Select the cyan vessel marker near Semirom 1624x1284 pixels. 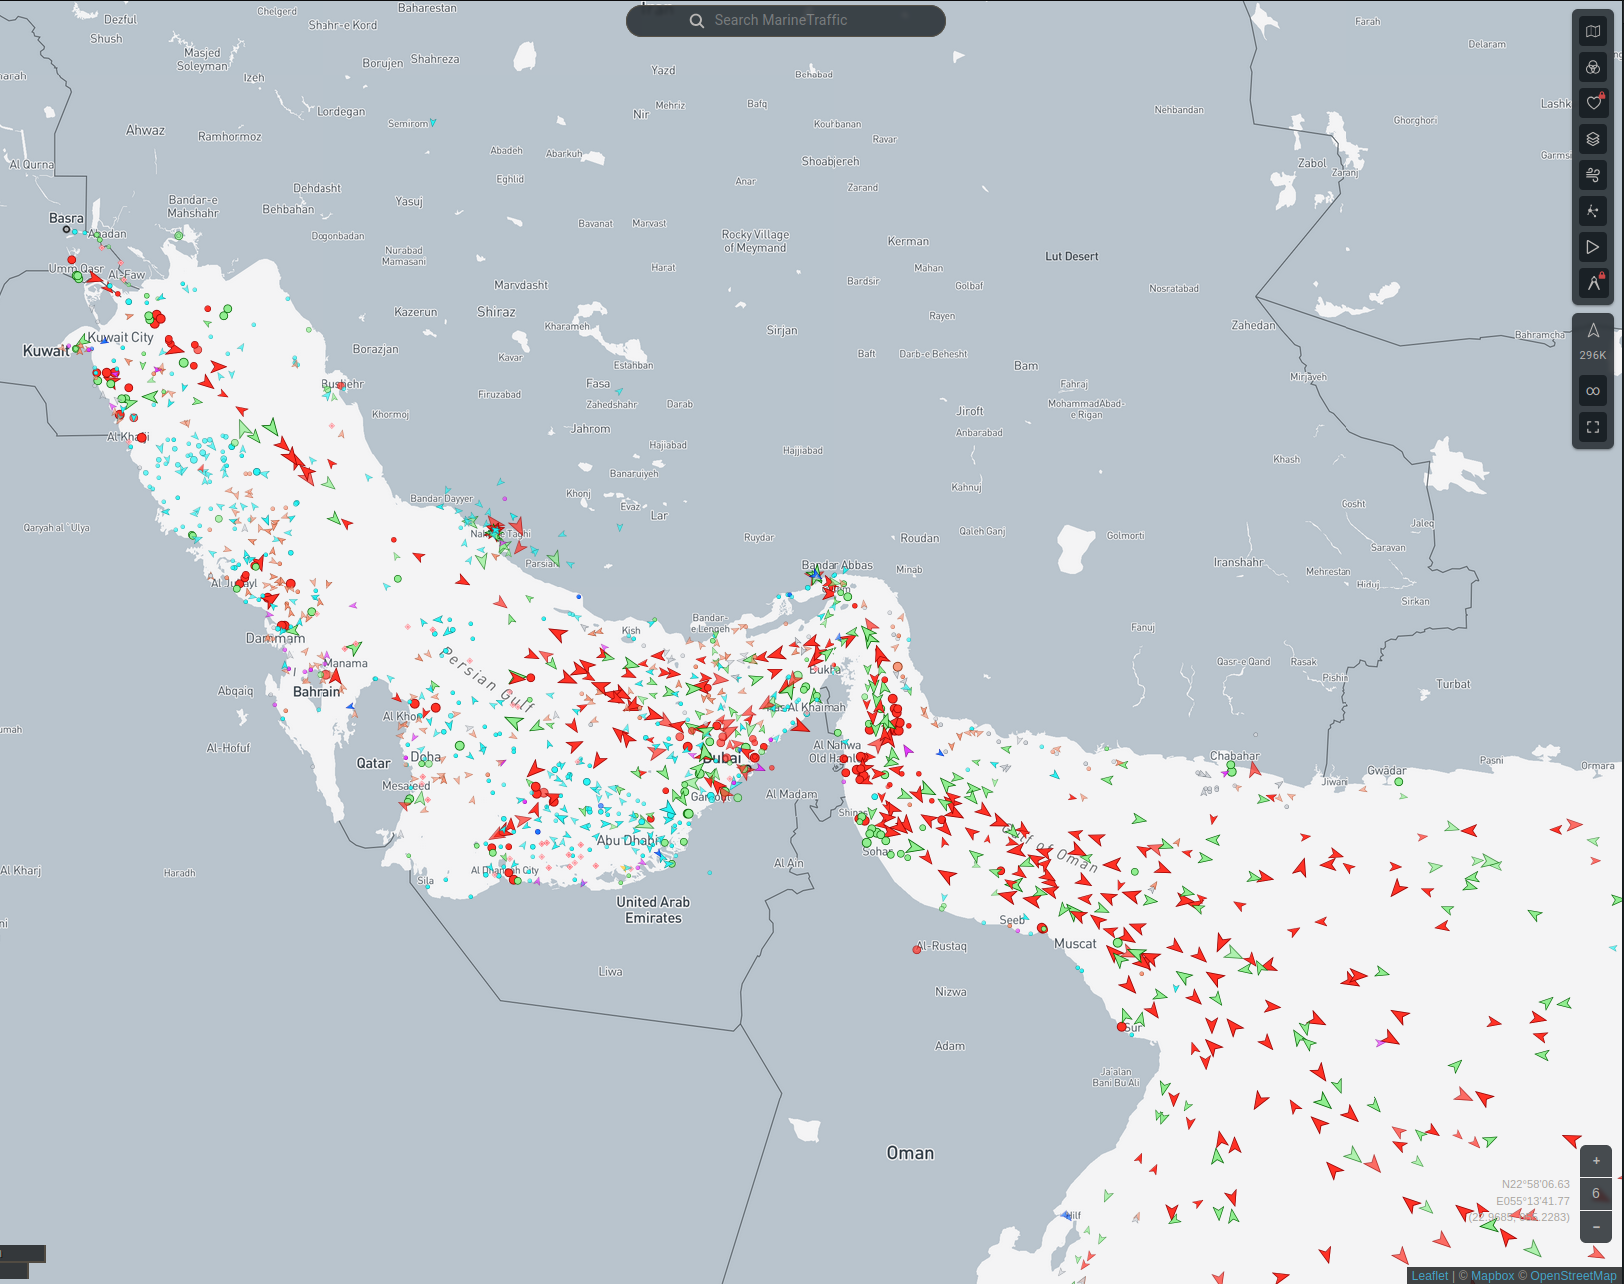[433, 123]
